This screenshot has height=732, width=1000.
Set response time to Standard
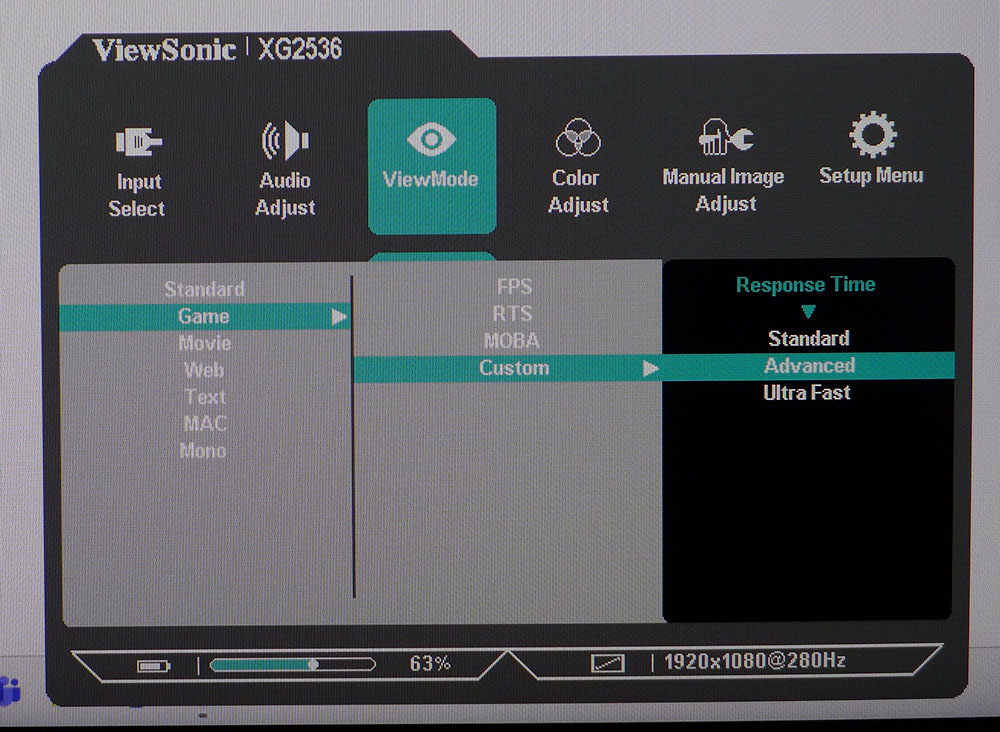(809, 338)
